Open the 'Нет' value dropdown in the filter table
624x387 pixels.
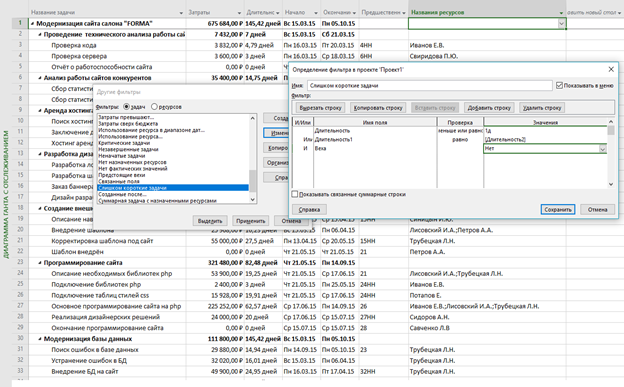603,149
